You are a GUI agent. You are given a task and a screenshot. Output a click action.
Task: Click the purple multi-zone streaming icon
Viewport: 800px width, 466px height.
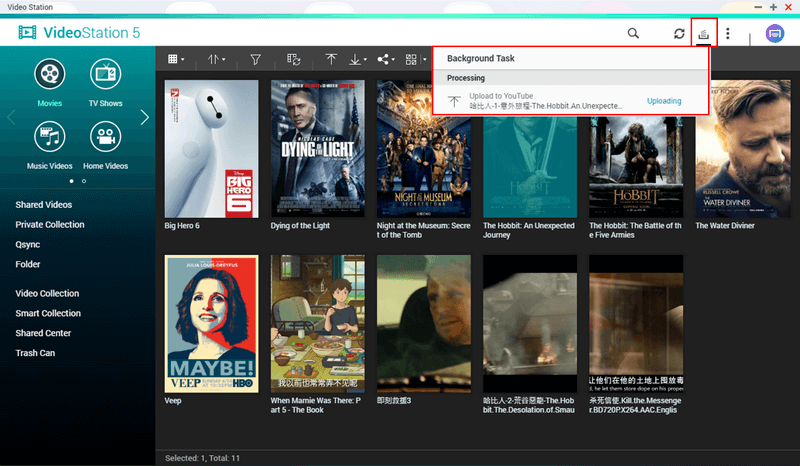(x=774, y=34)
